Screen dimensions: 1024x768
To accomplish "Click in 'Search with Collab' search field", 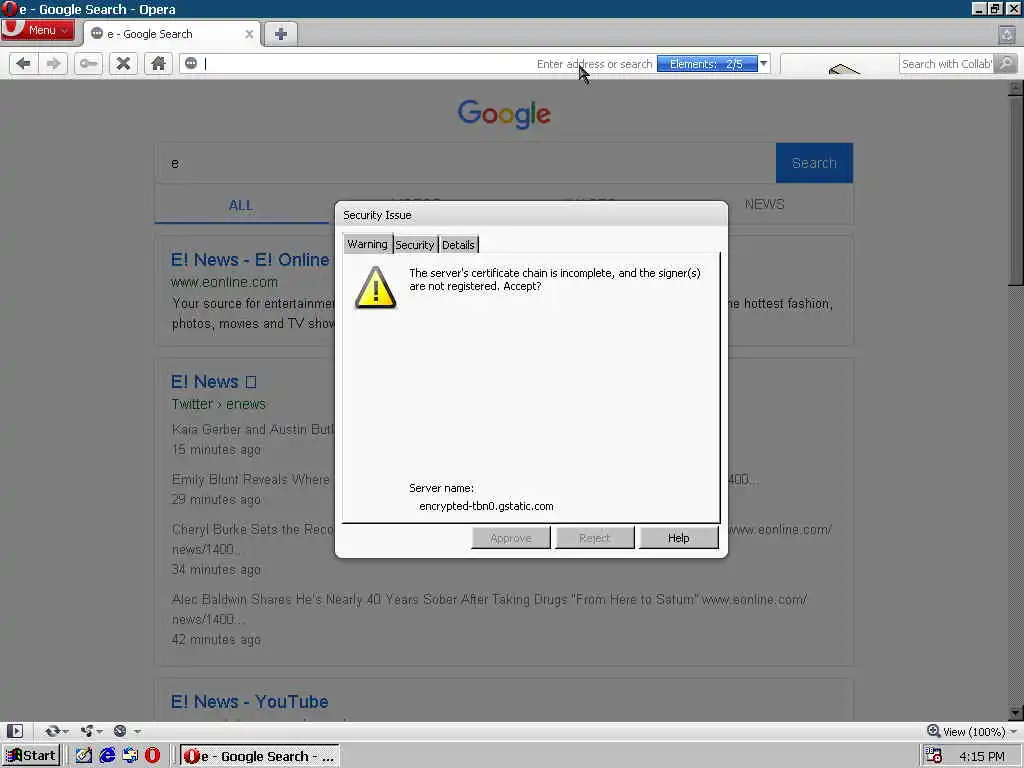I will (946, 63).
